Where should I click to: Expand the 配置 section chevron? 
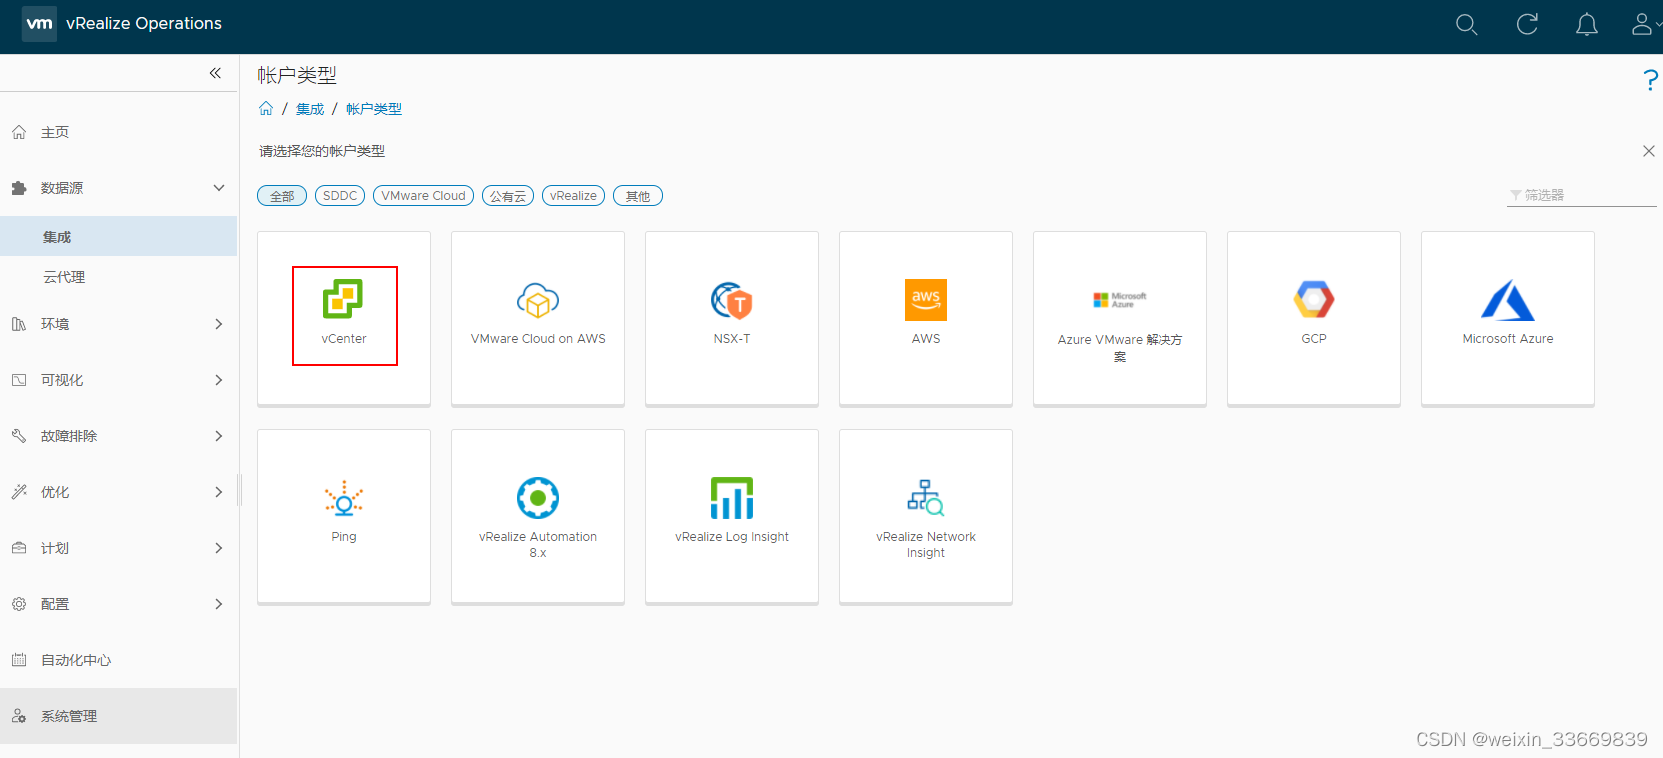(219, 604)
